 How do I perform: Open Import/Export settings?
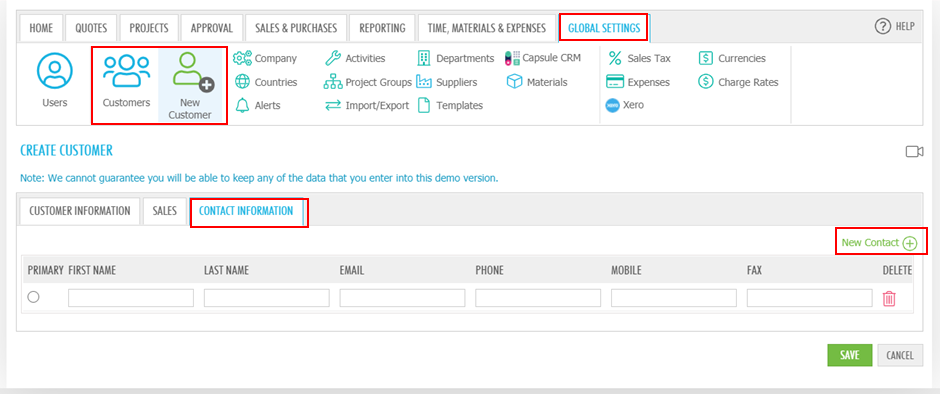tap(366, 106)
